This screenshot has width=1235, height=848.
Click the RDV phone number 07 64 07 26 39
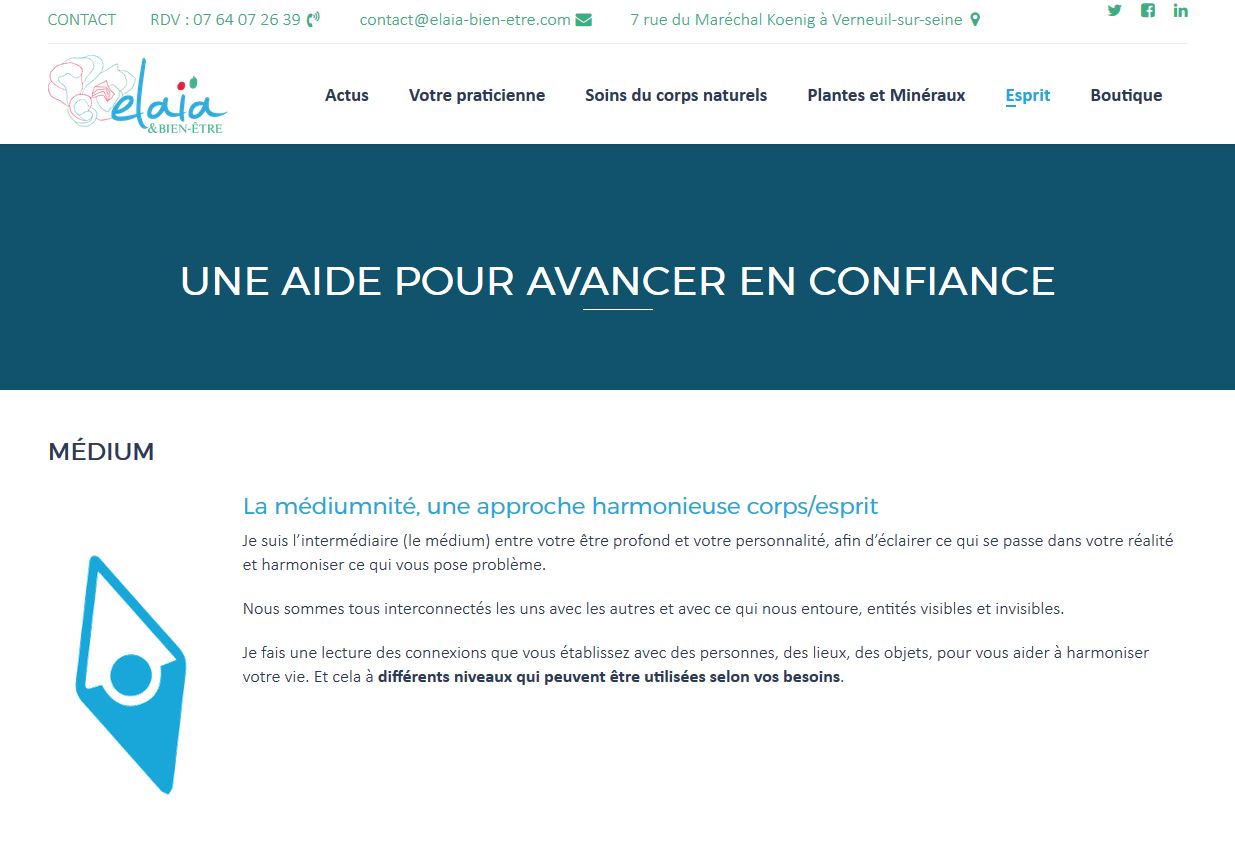225,19
